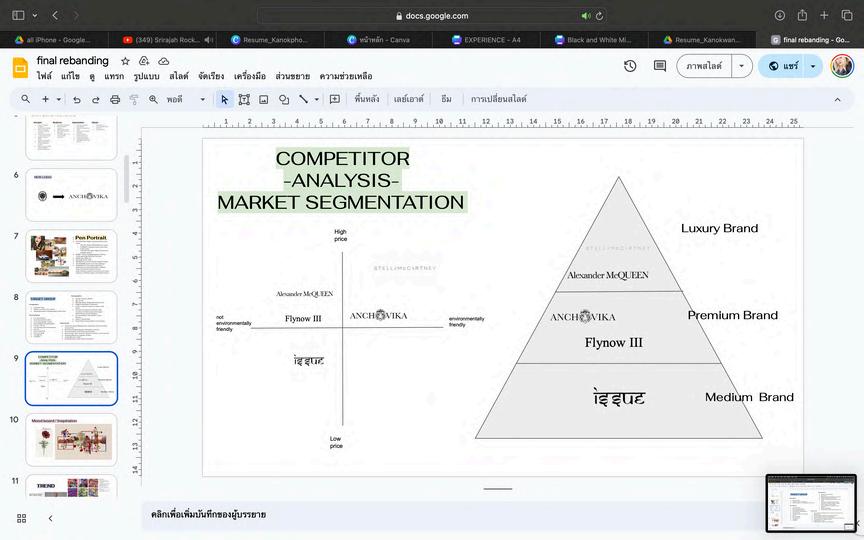Screen dimensions: 864x540
Task: Click the แชร์ share button
Action: [x=782, y=66]
